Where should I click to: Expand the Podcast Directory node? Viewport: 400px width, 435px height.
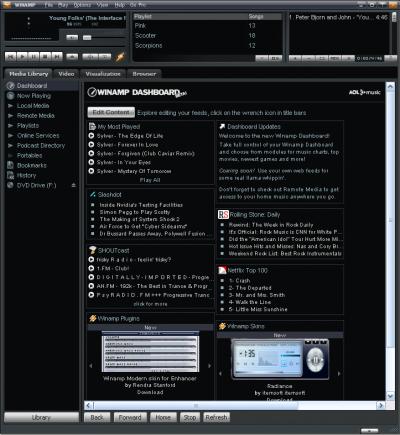pyautogui.click(x=11, y=146)
